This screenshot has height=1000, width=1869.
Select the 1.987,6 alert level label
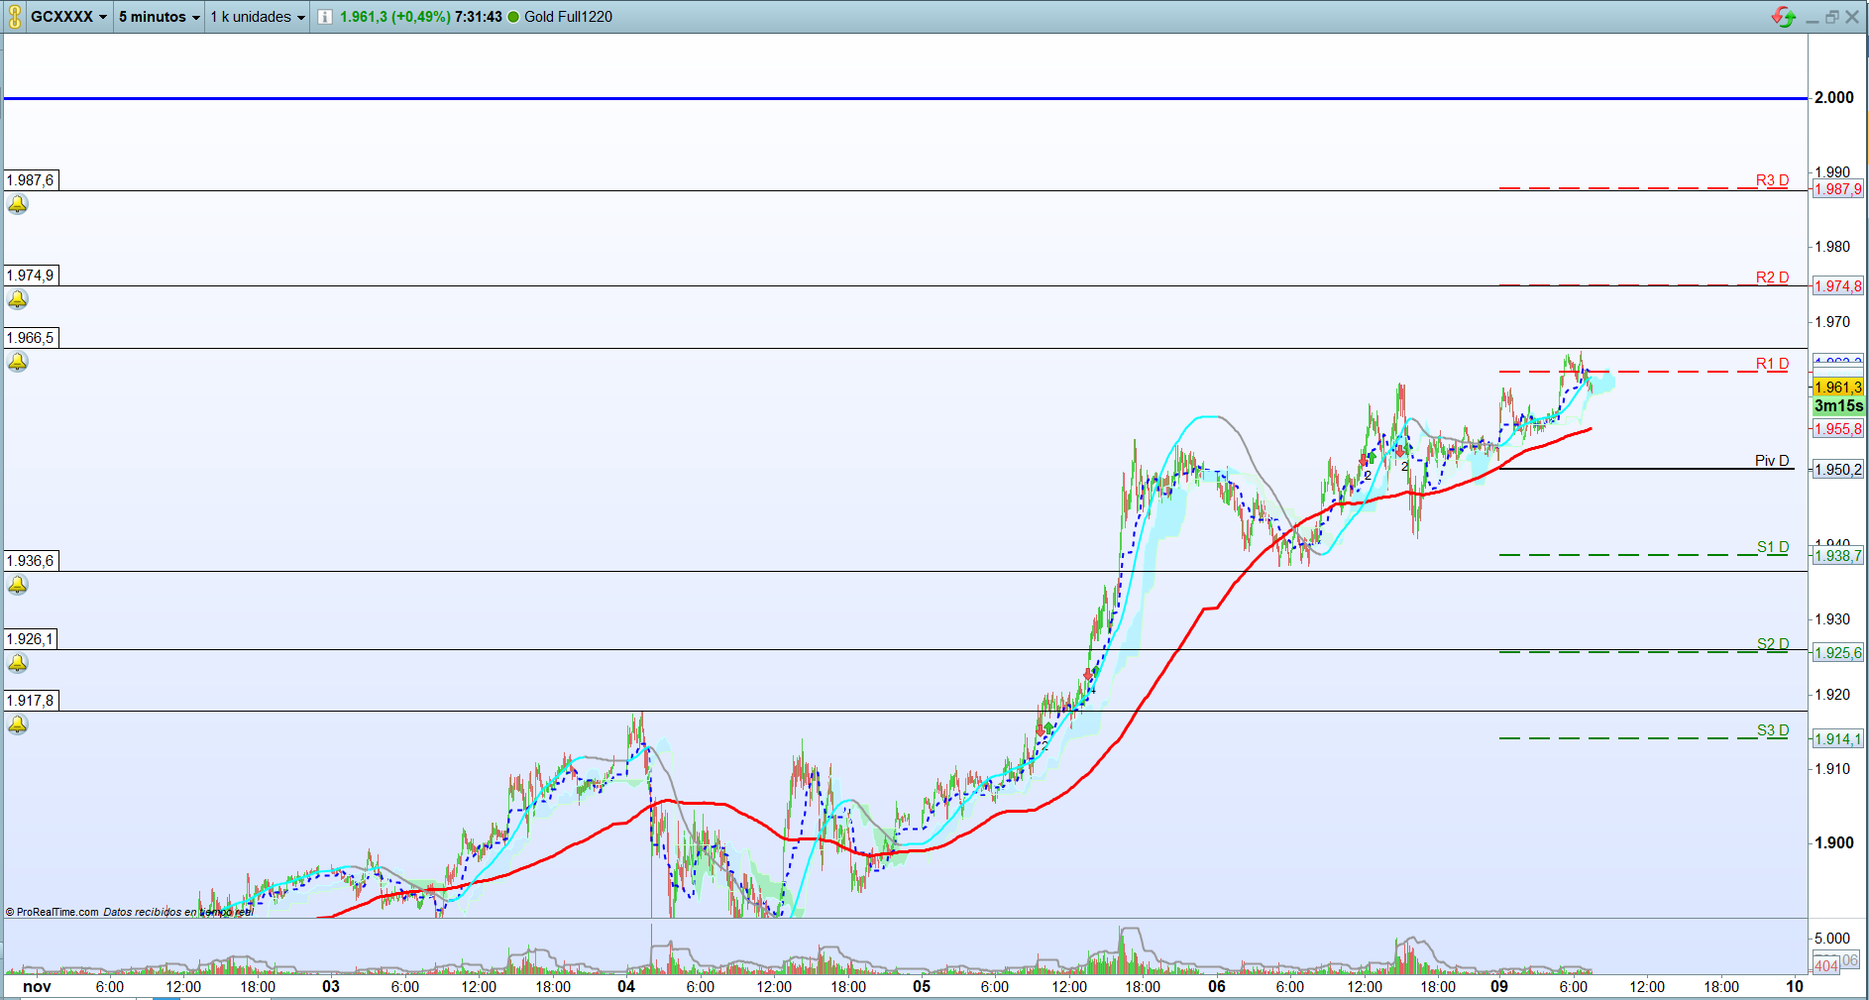click(x=30, y=180)
